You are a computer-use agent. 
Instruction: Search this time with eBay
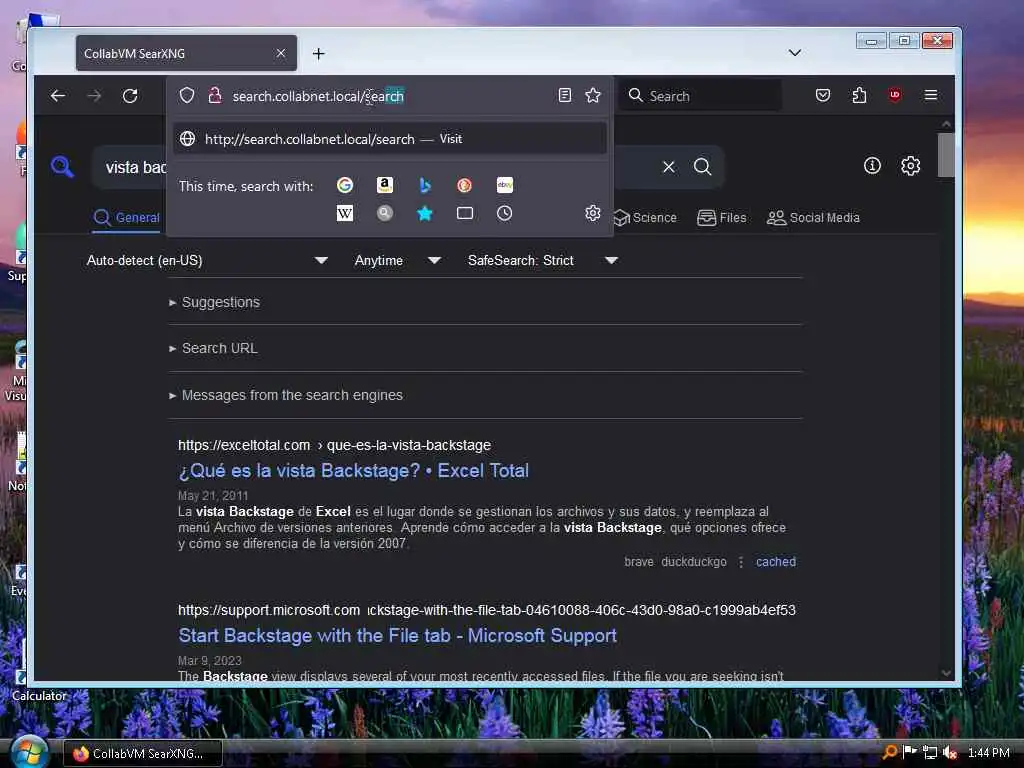505,185
